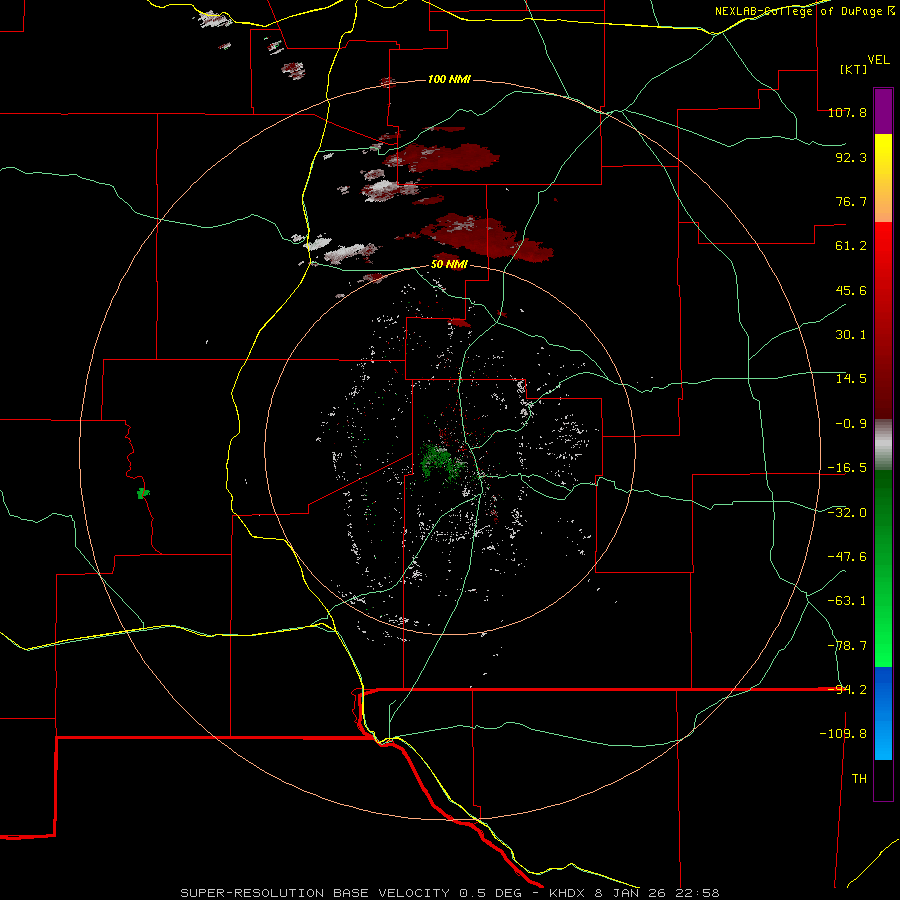Click the 100 NMI range ring label
Image resolution: width=900 pixels, height=900 pixels.
pyautogui.click(x=449, y=79)
